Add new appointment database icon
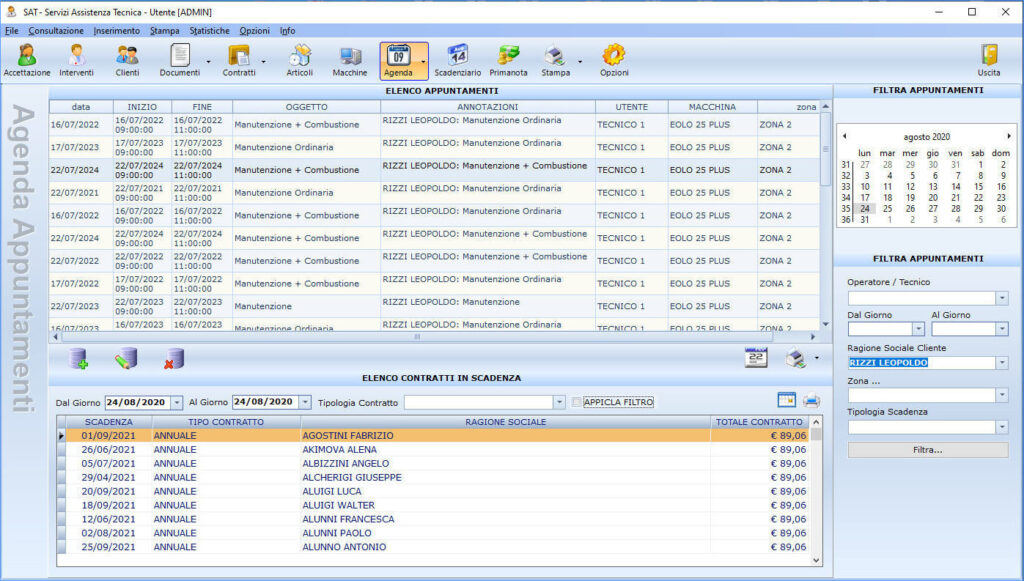 pyautogui.click(x=78, y=358)
